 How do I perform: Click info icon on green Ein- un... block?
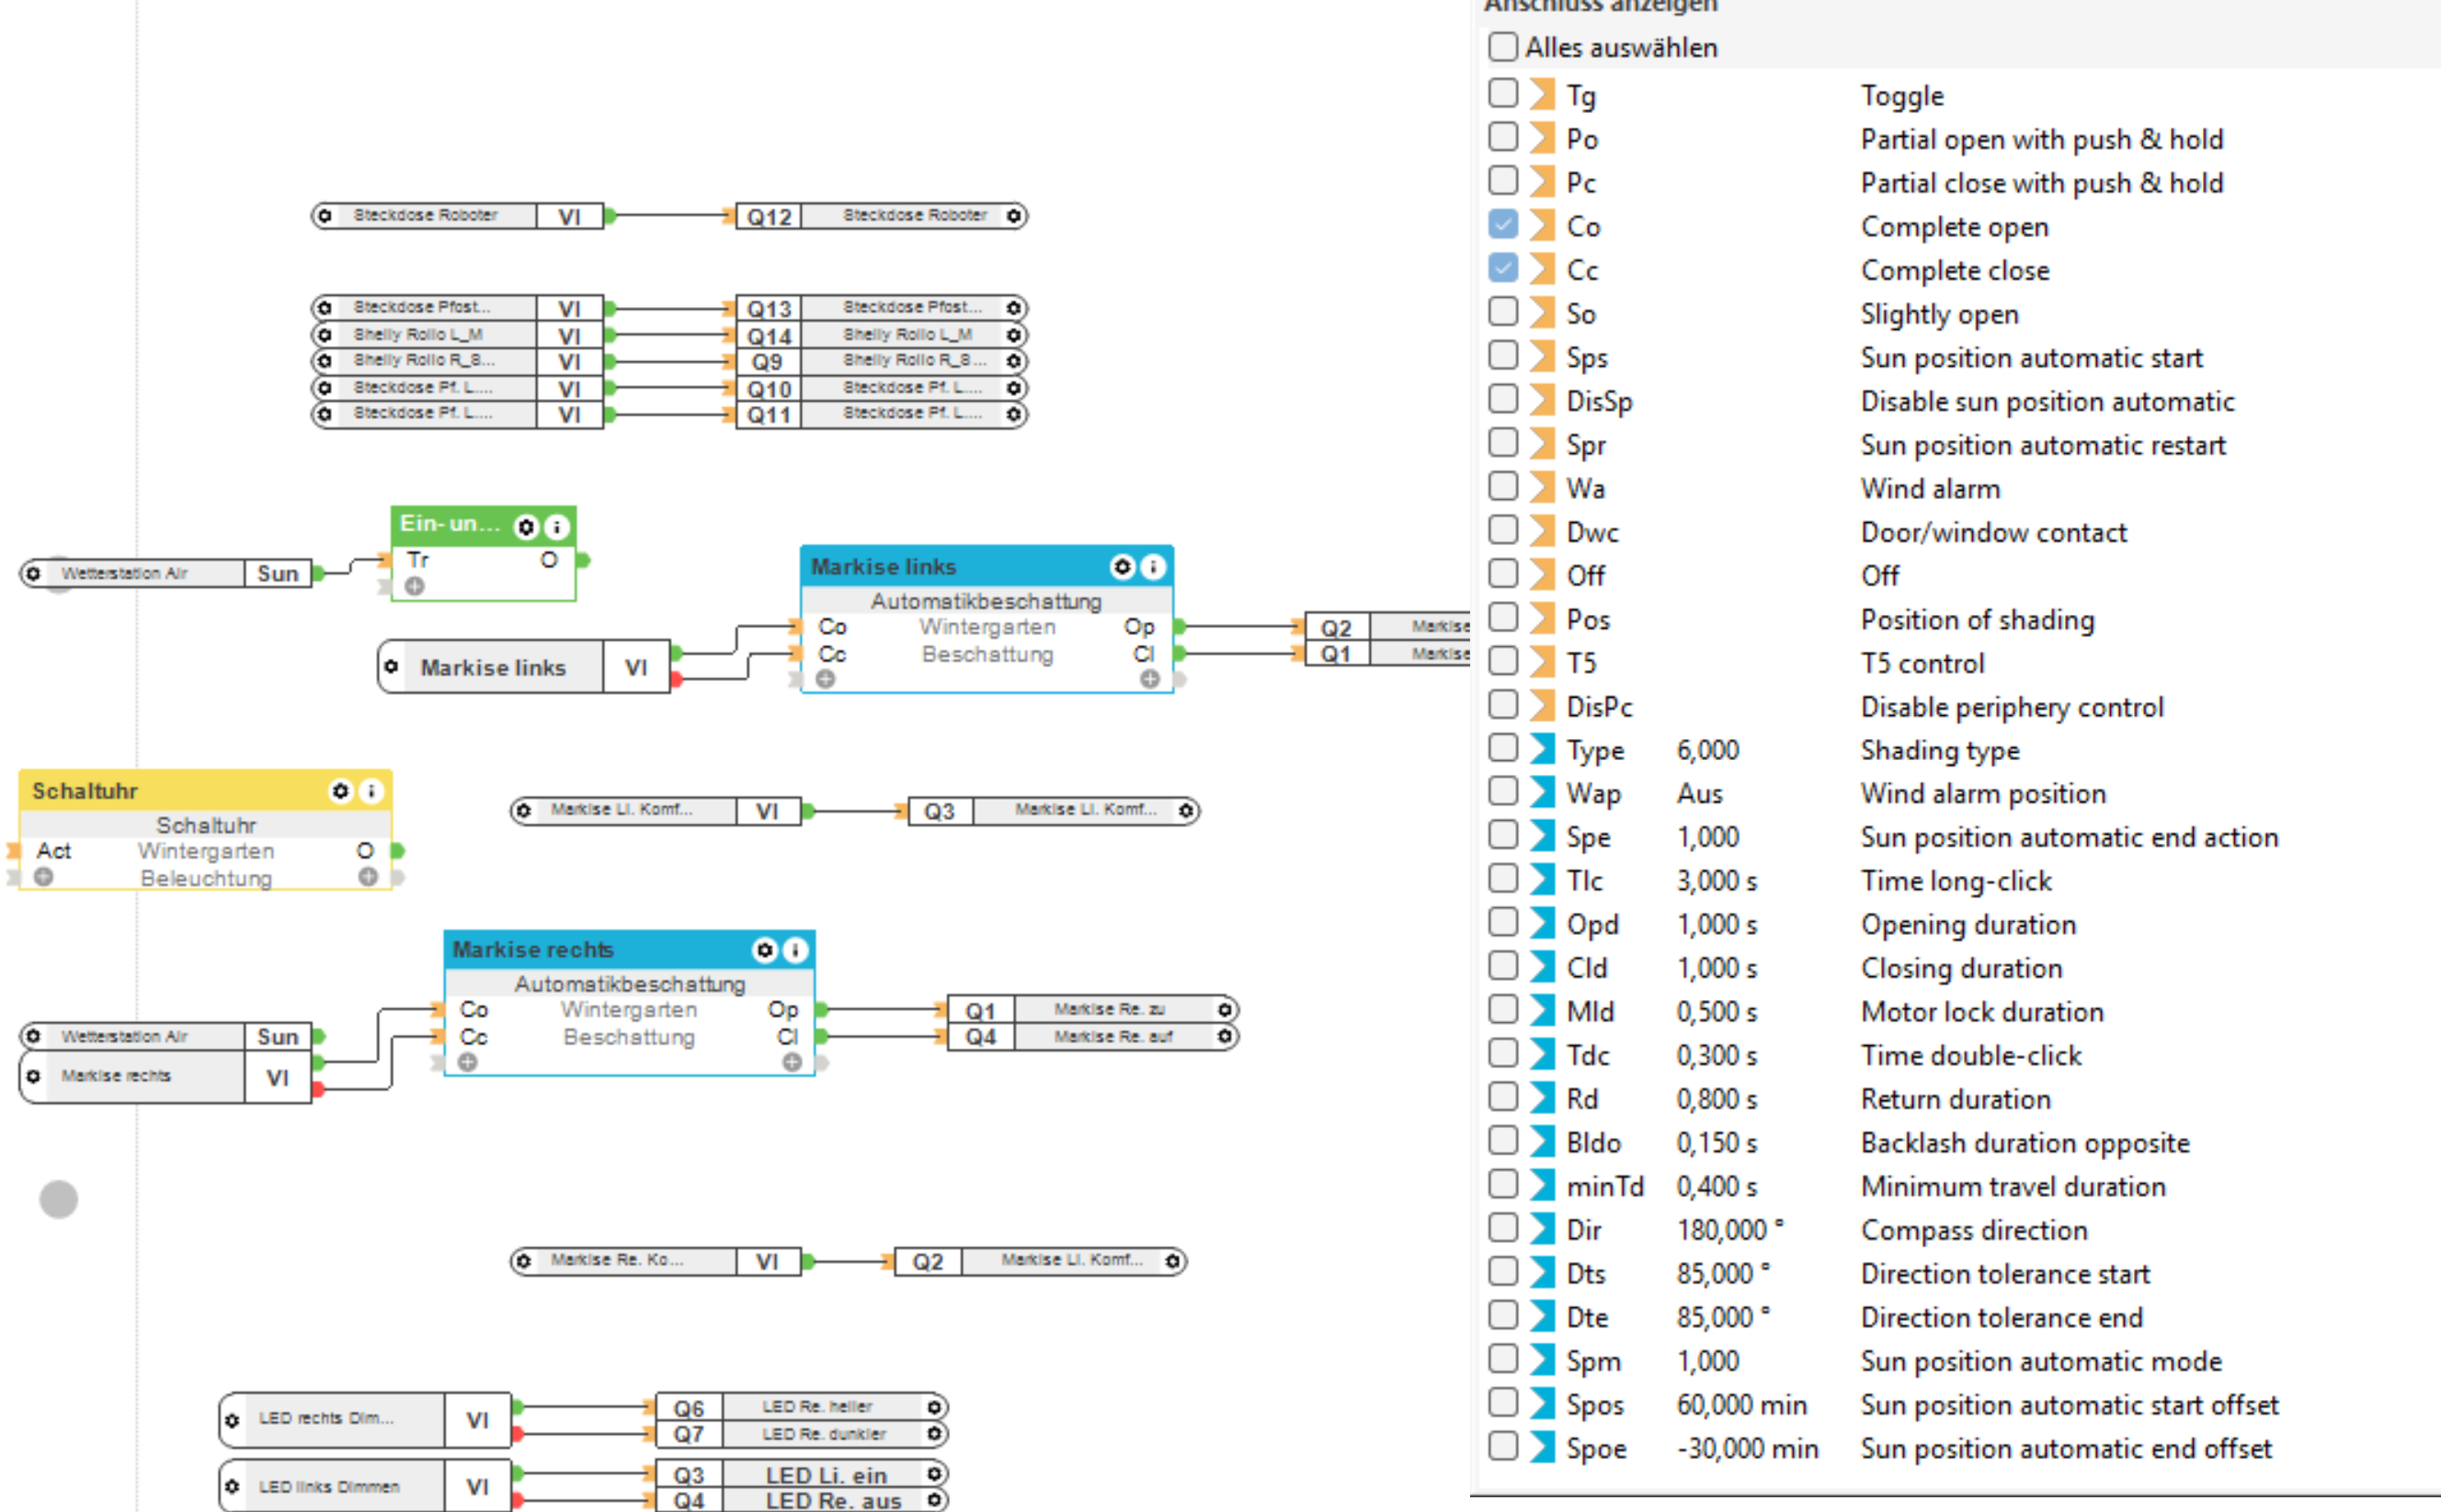click(556, 526)
